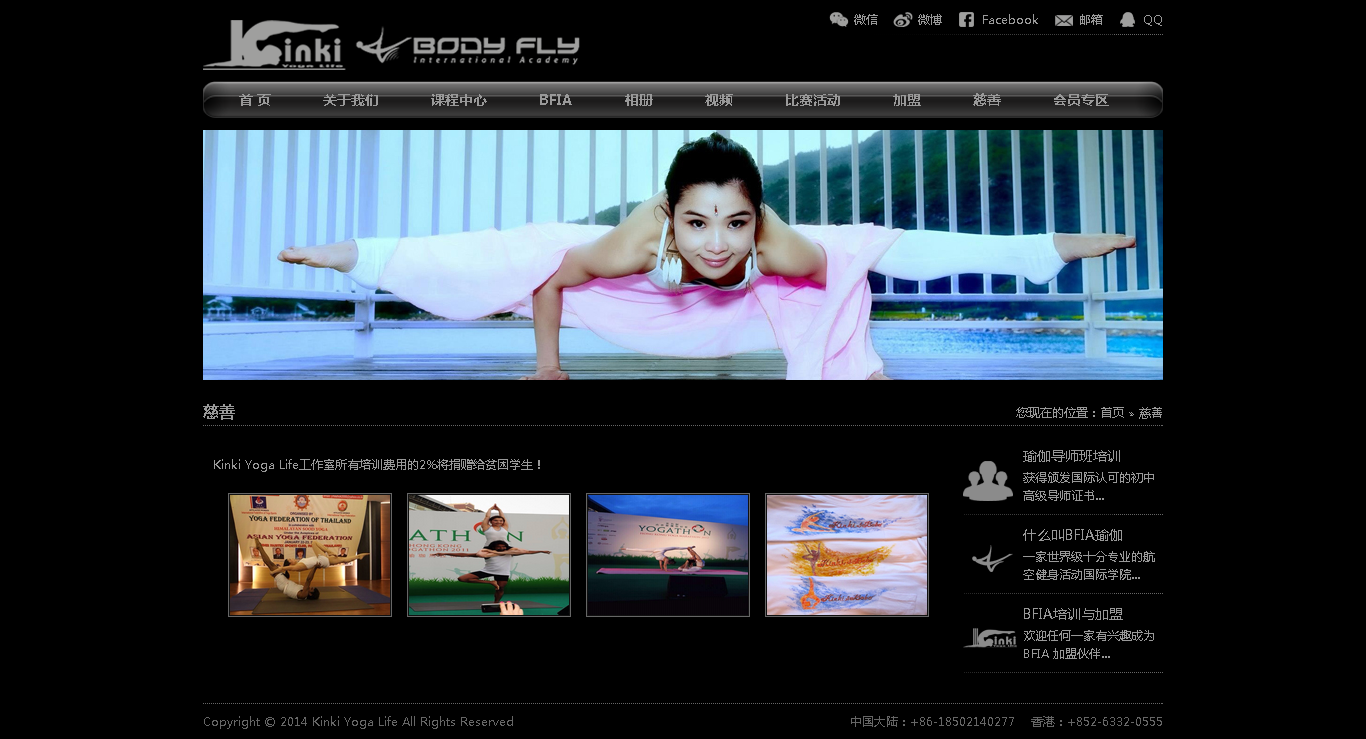Open the 瑜伽导师班培训 sidebar link
The width and height of the screenshot is (1366, 739).
click(1071, 456)
